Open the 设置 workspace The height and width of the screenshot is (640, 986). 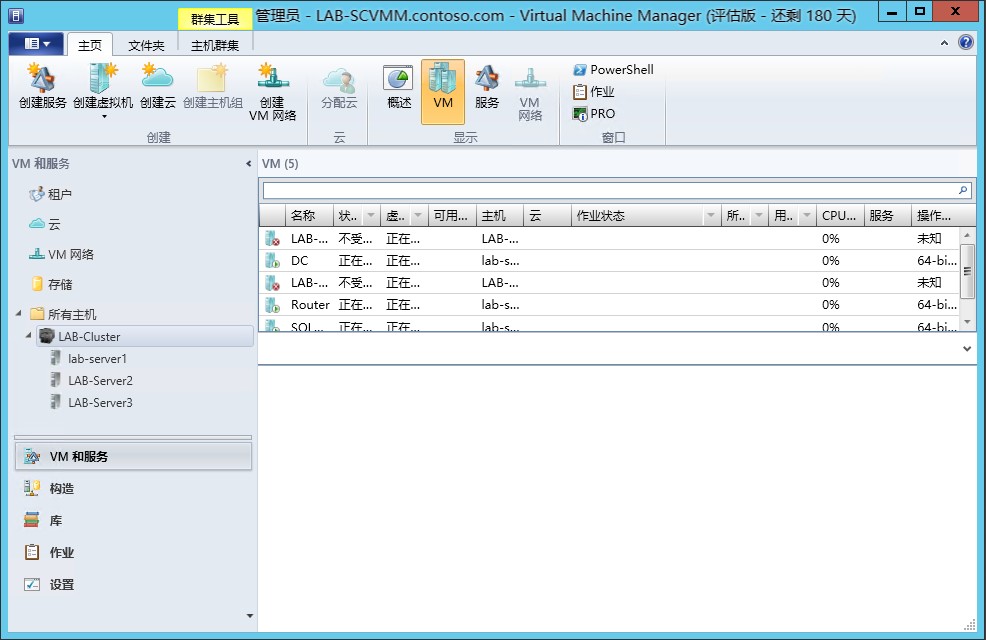click(133, 585)
